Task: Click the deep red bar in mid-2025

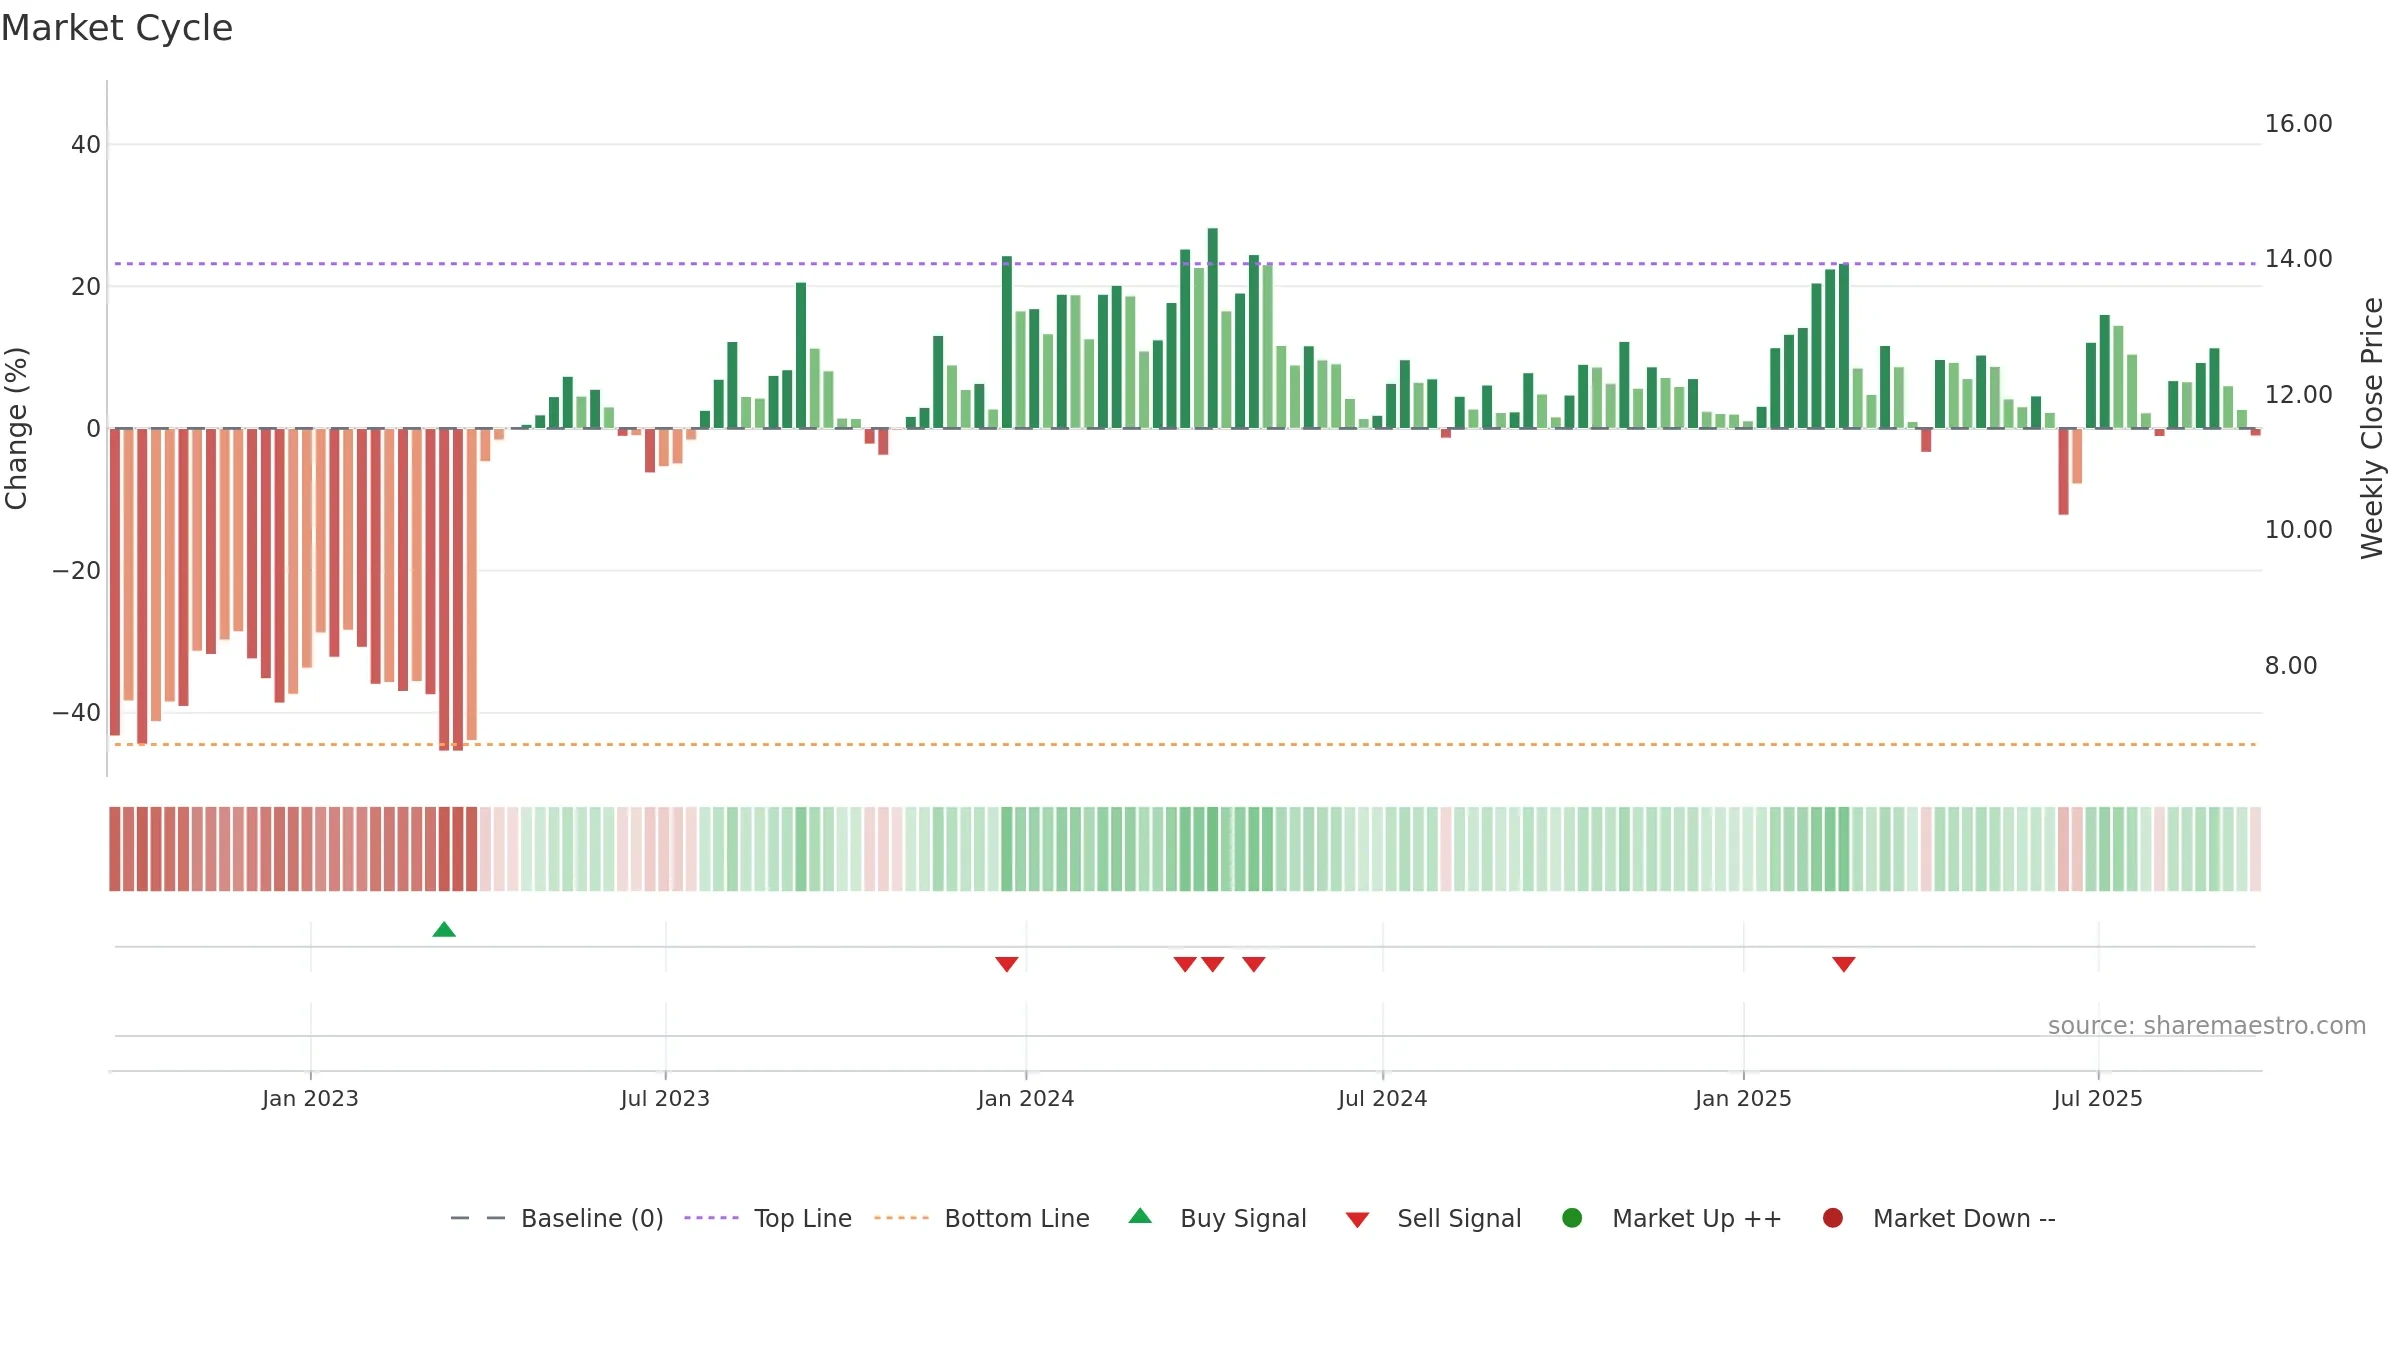Action: tap(2063, 472)
